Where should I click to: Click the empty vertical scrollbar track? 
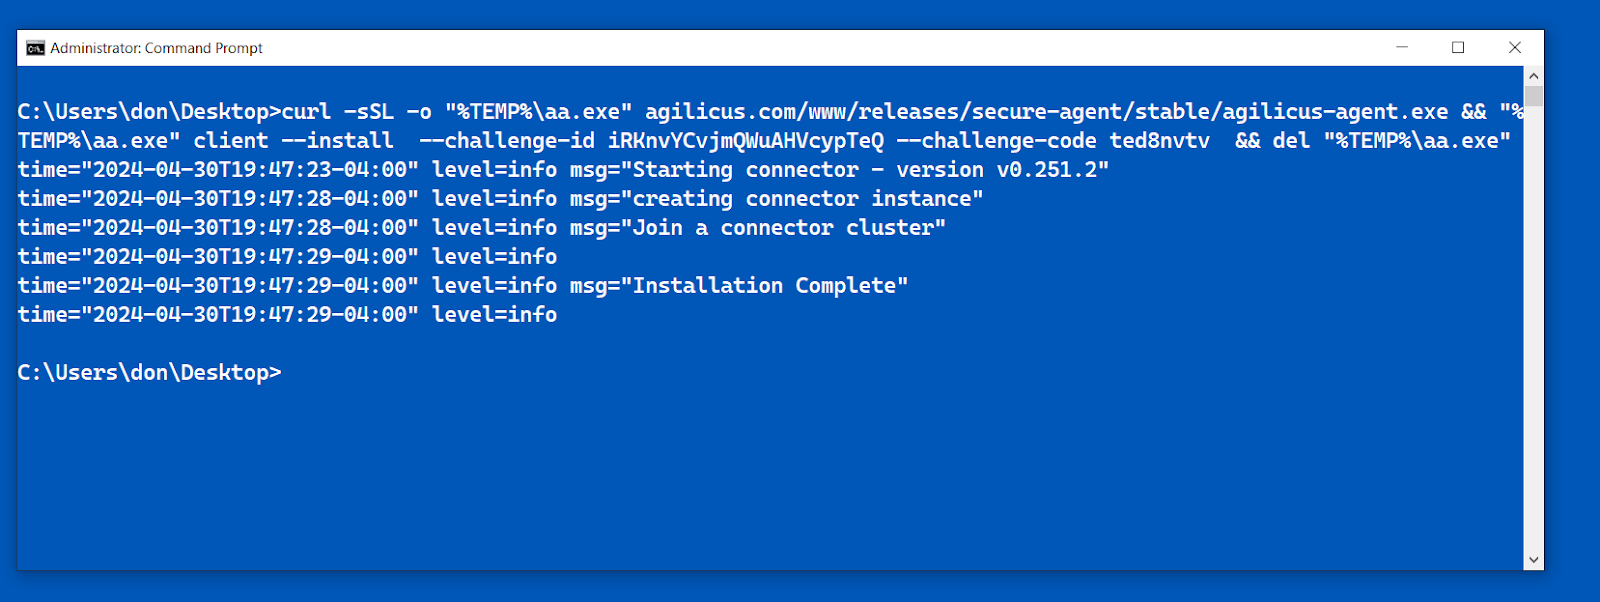pos(1534,330)
